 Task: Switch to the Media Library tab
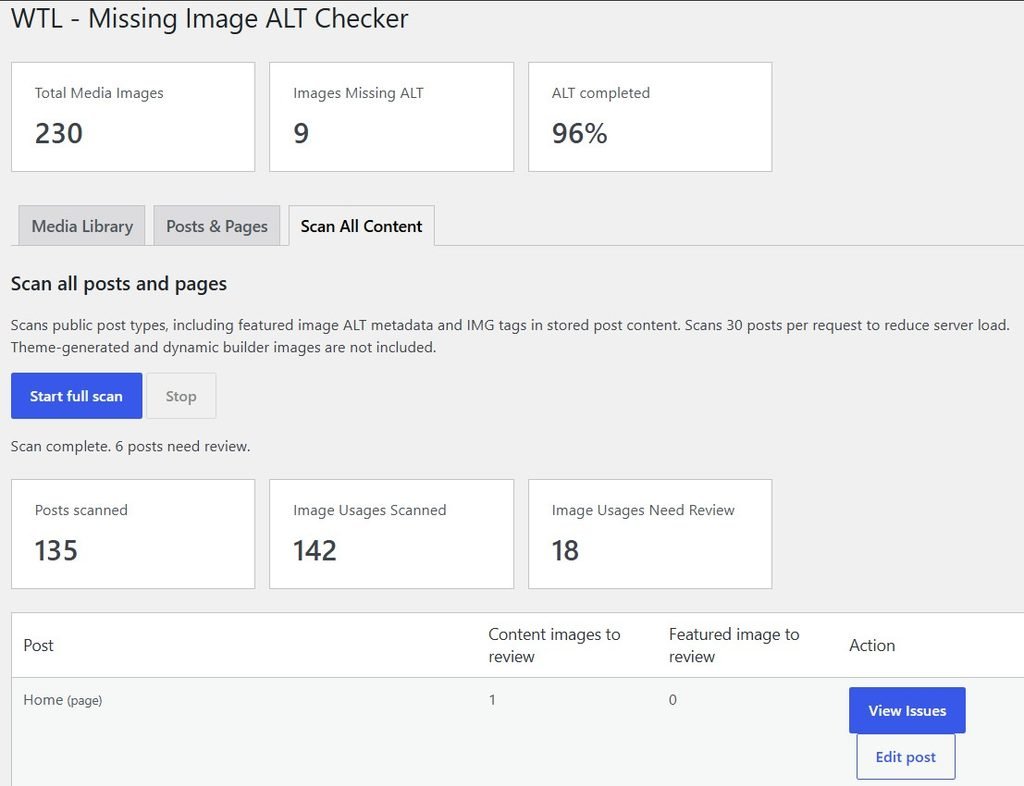point(82,226)
